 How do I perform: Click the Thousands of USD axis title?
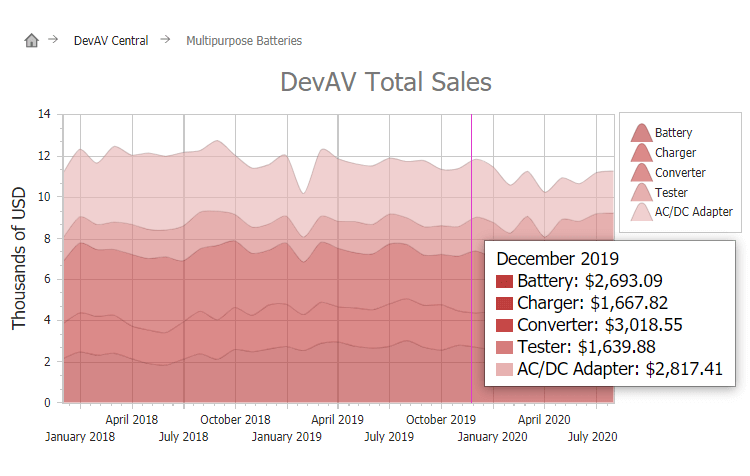pos(20,258)
